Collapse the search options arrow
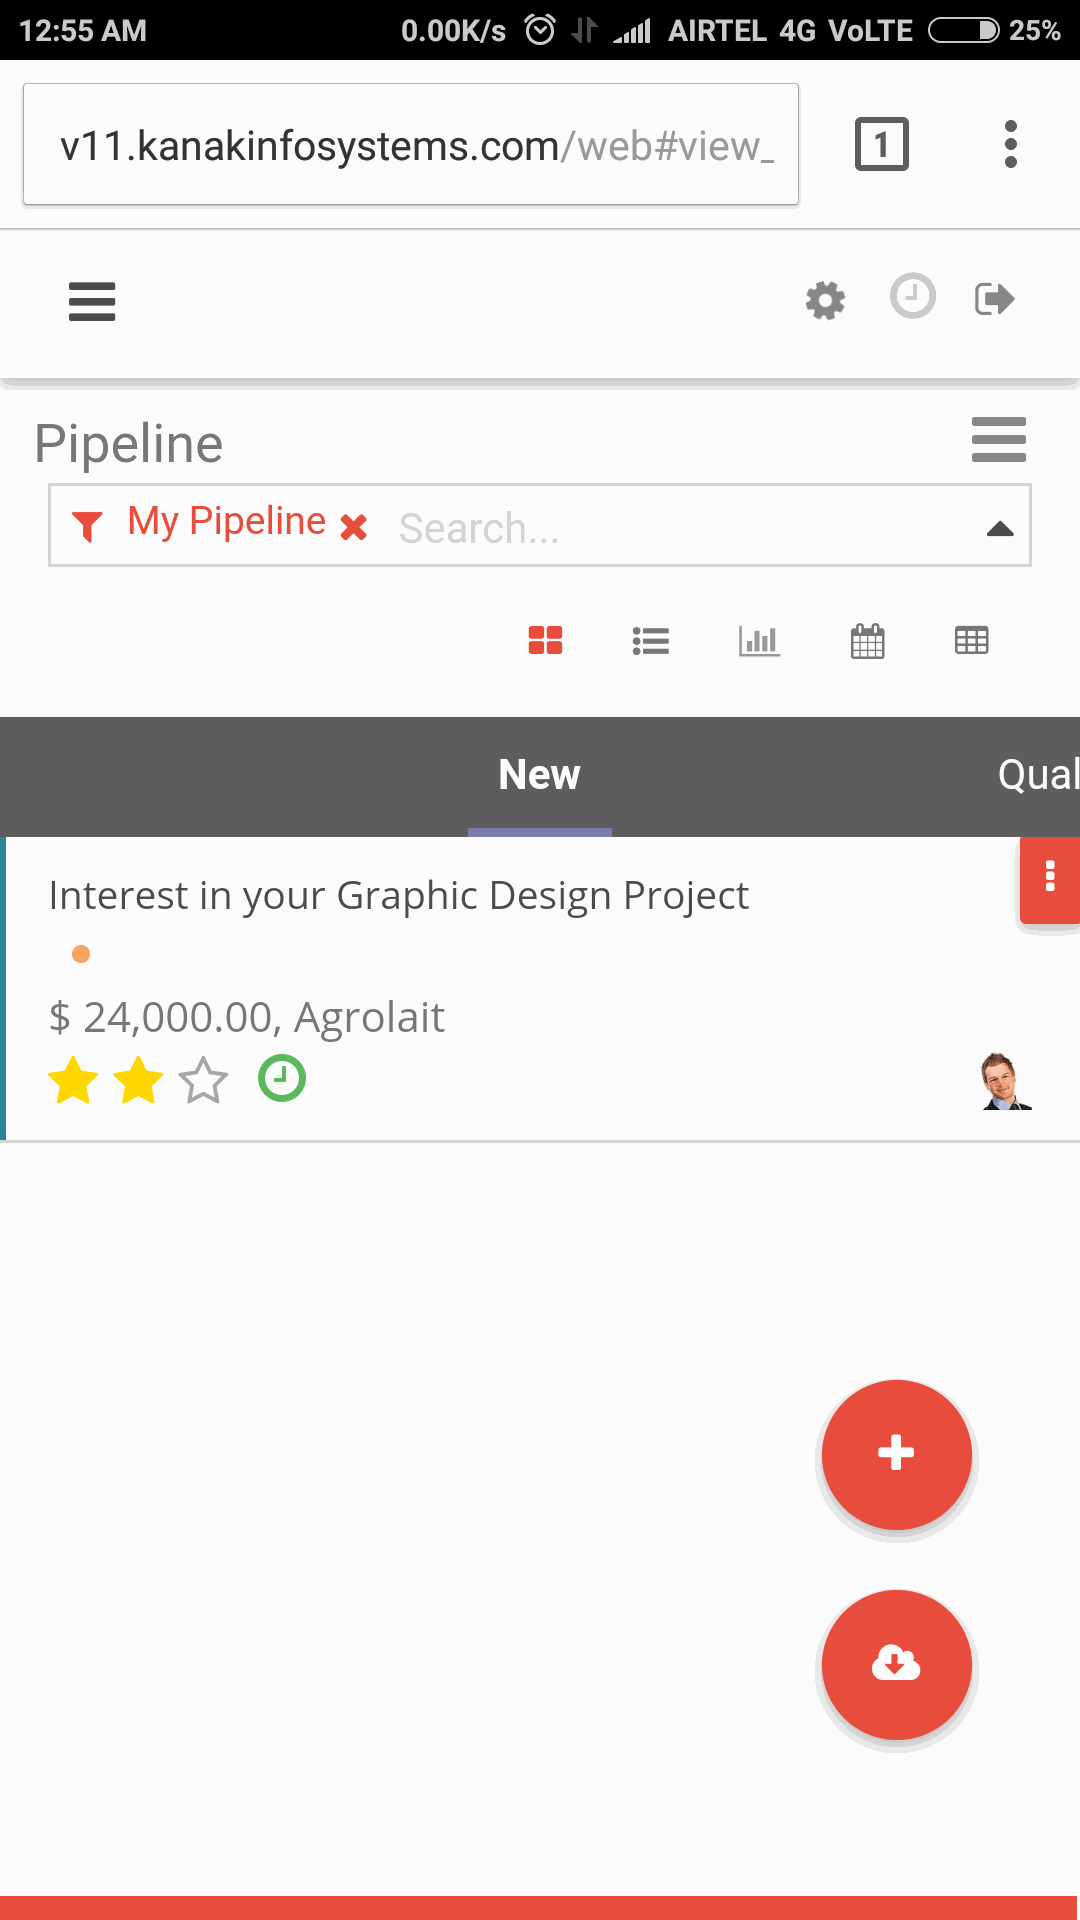Screen dimensions: 1080x1920 (x=1000, y=529)
